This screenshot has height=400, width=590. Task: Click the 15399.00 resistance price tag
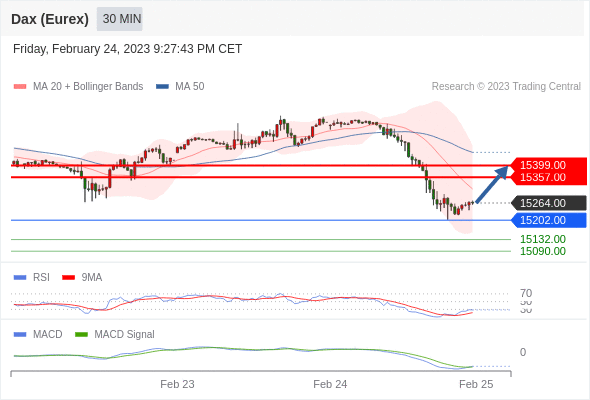(x=548, y=165)
